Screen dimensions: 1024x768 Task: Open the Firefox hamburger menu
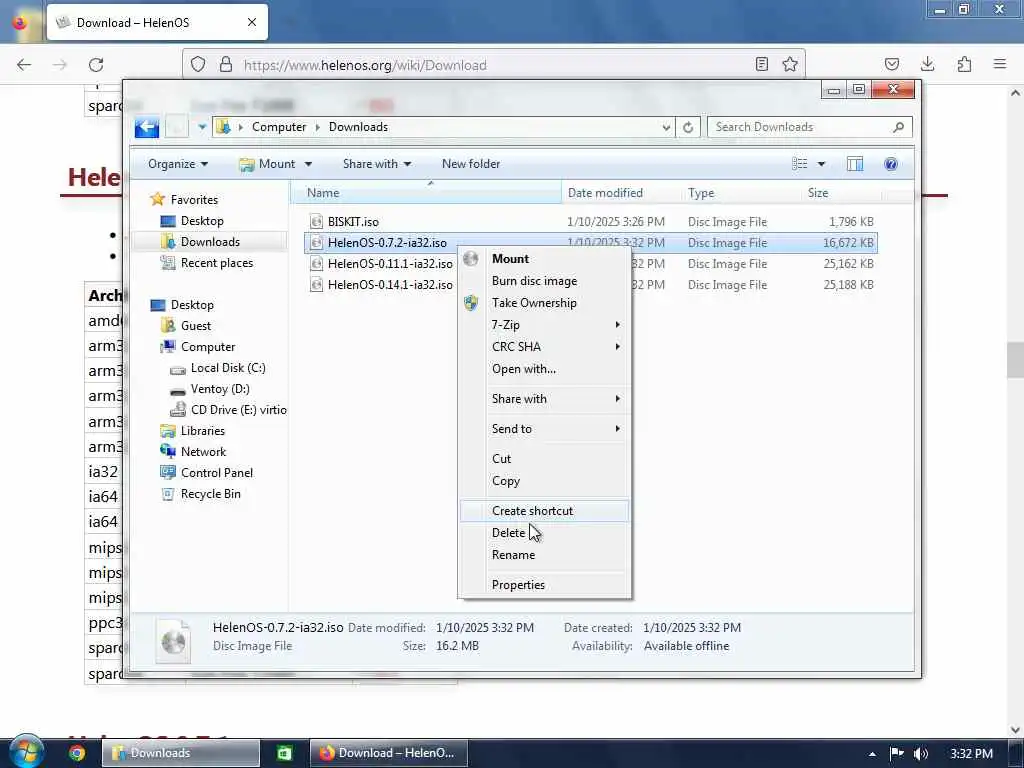click(1000, 64)
